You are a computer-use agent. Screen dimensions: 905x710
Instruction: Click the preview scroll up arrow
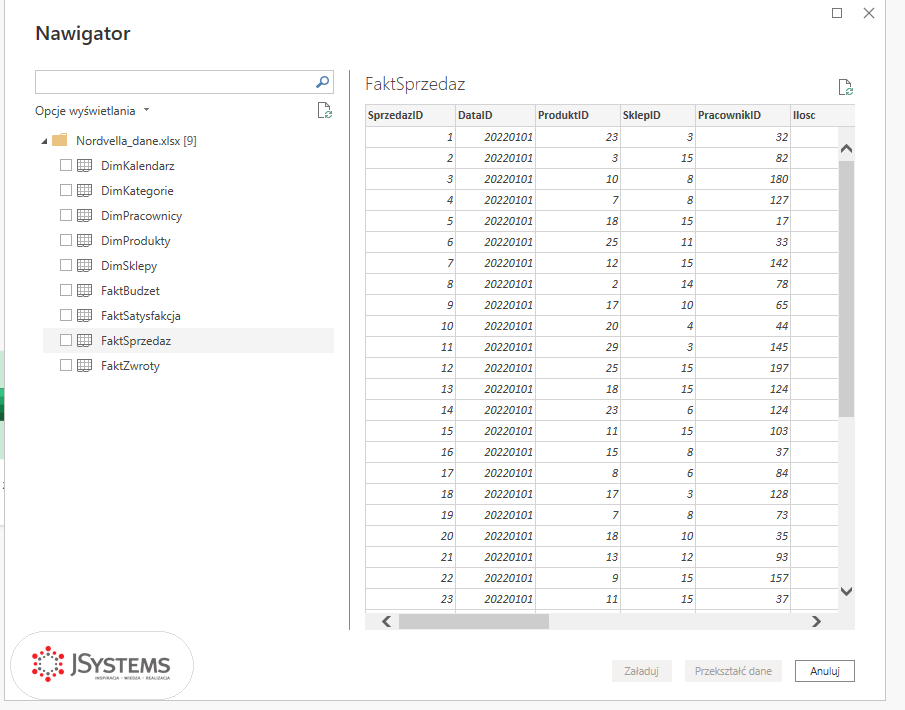(x=846, y=148)
